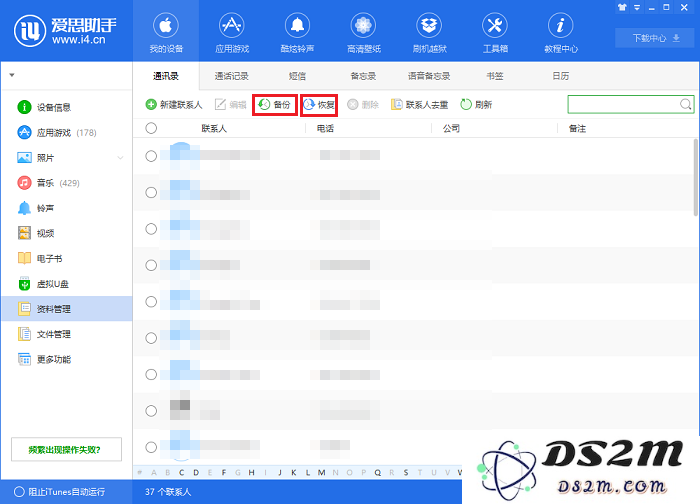The width and height of the screenshot is (700, 504).
Task: Switch to the 备忘录 tab
Action: tap(363, 76)
